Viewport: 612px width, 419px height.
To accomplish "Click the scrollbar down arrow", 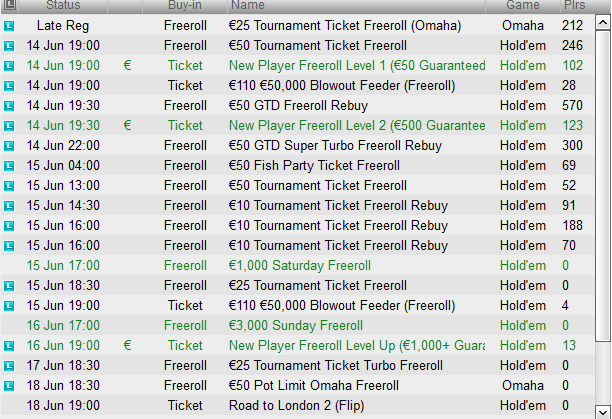I will (603, 412).
